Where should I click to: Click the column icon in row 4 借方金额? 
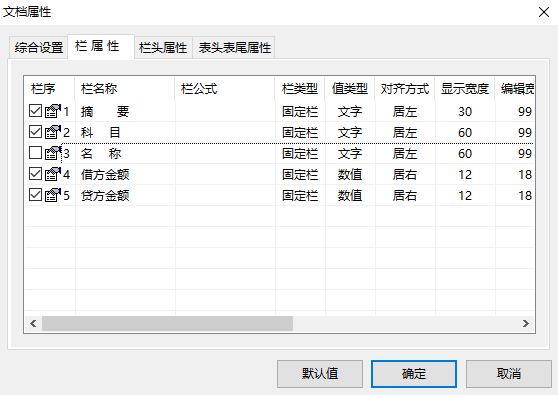pos(53,174)
